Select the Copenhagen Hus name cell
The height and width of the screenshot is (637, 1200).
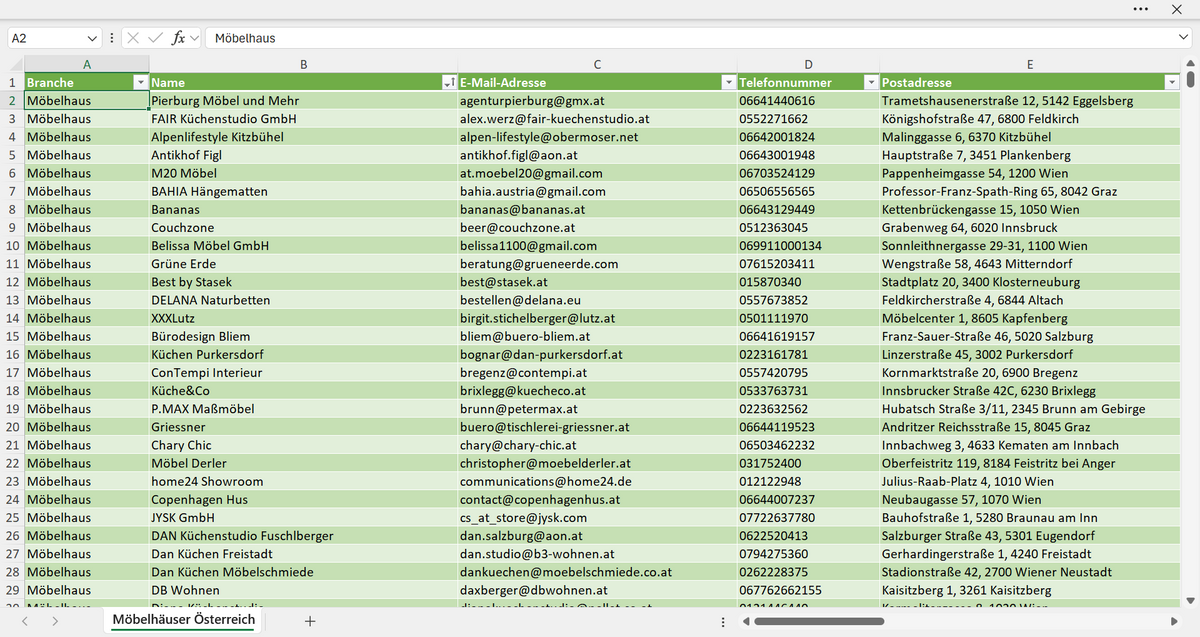[304, 499]
